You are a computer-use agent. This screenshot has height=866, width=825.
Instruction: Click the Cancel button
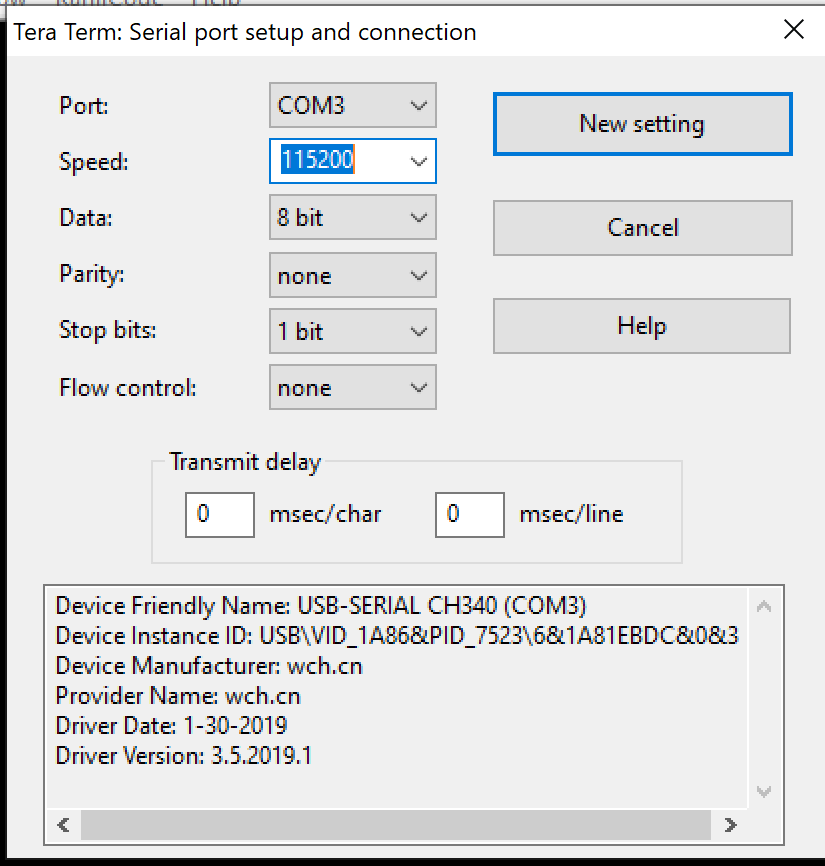coord(643,228)
